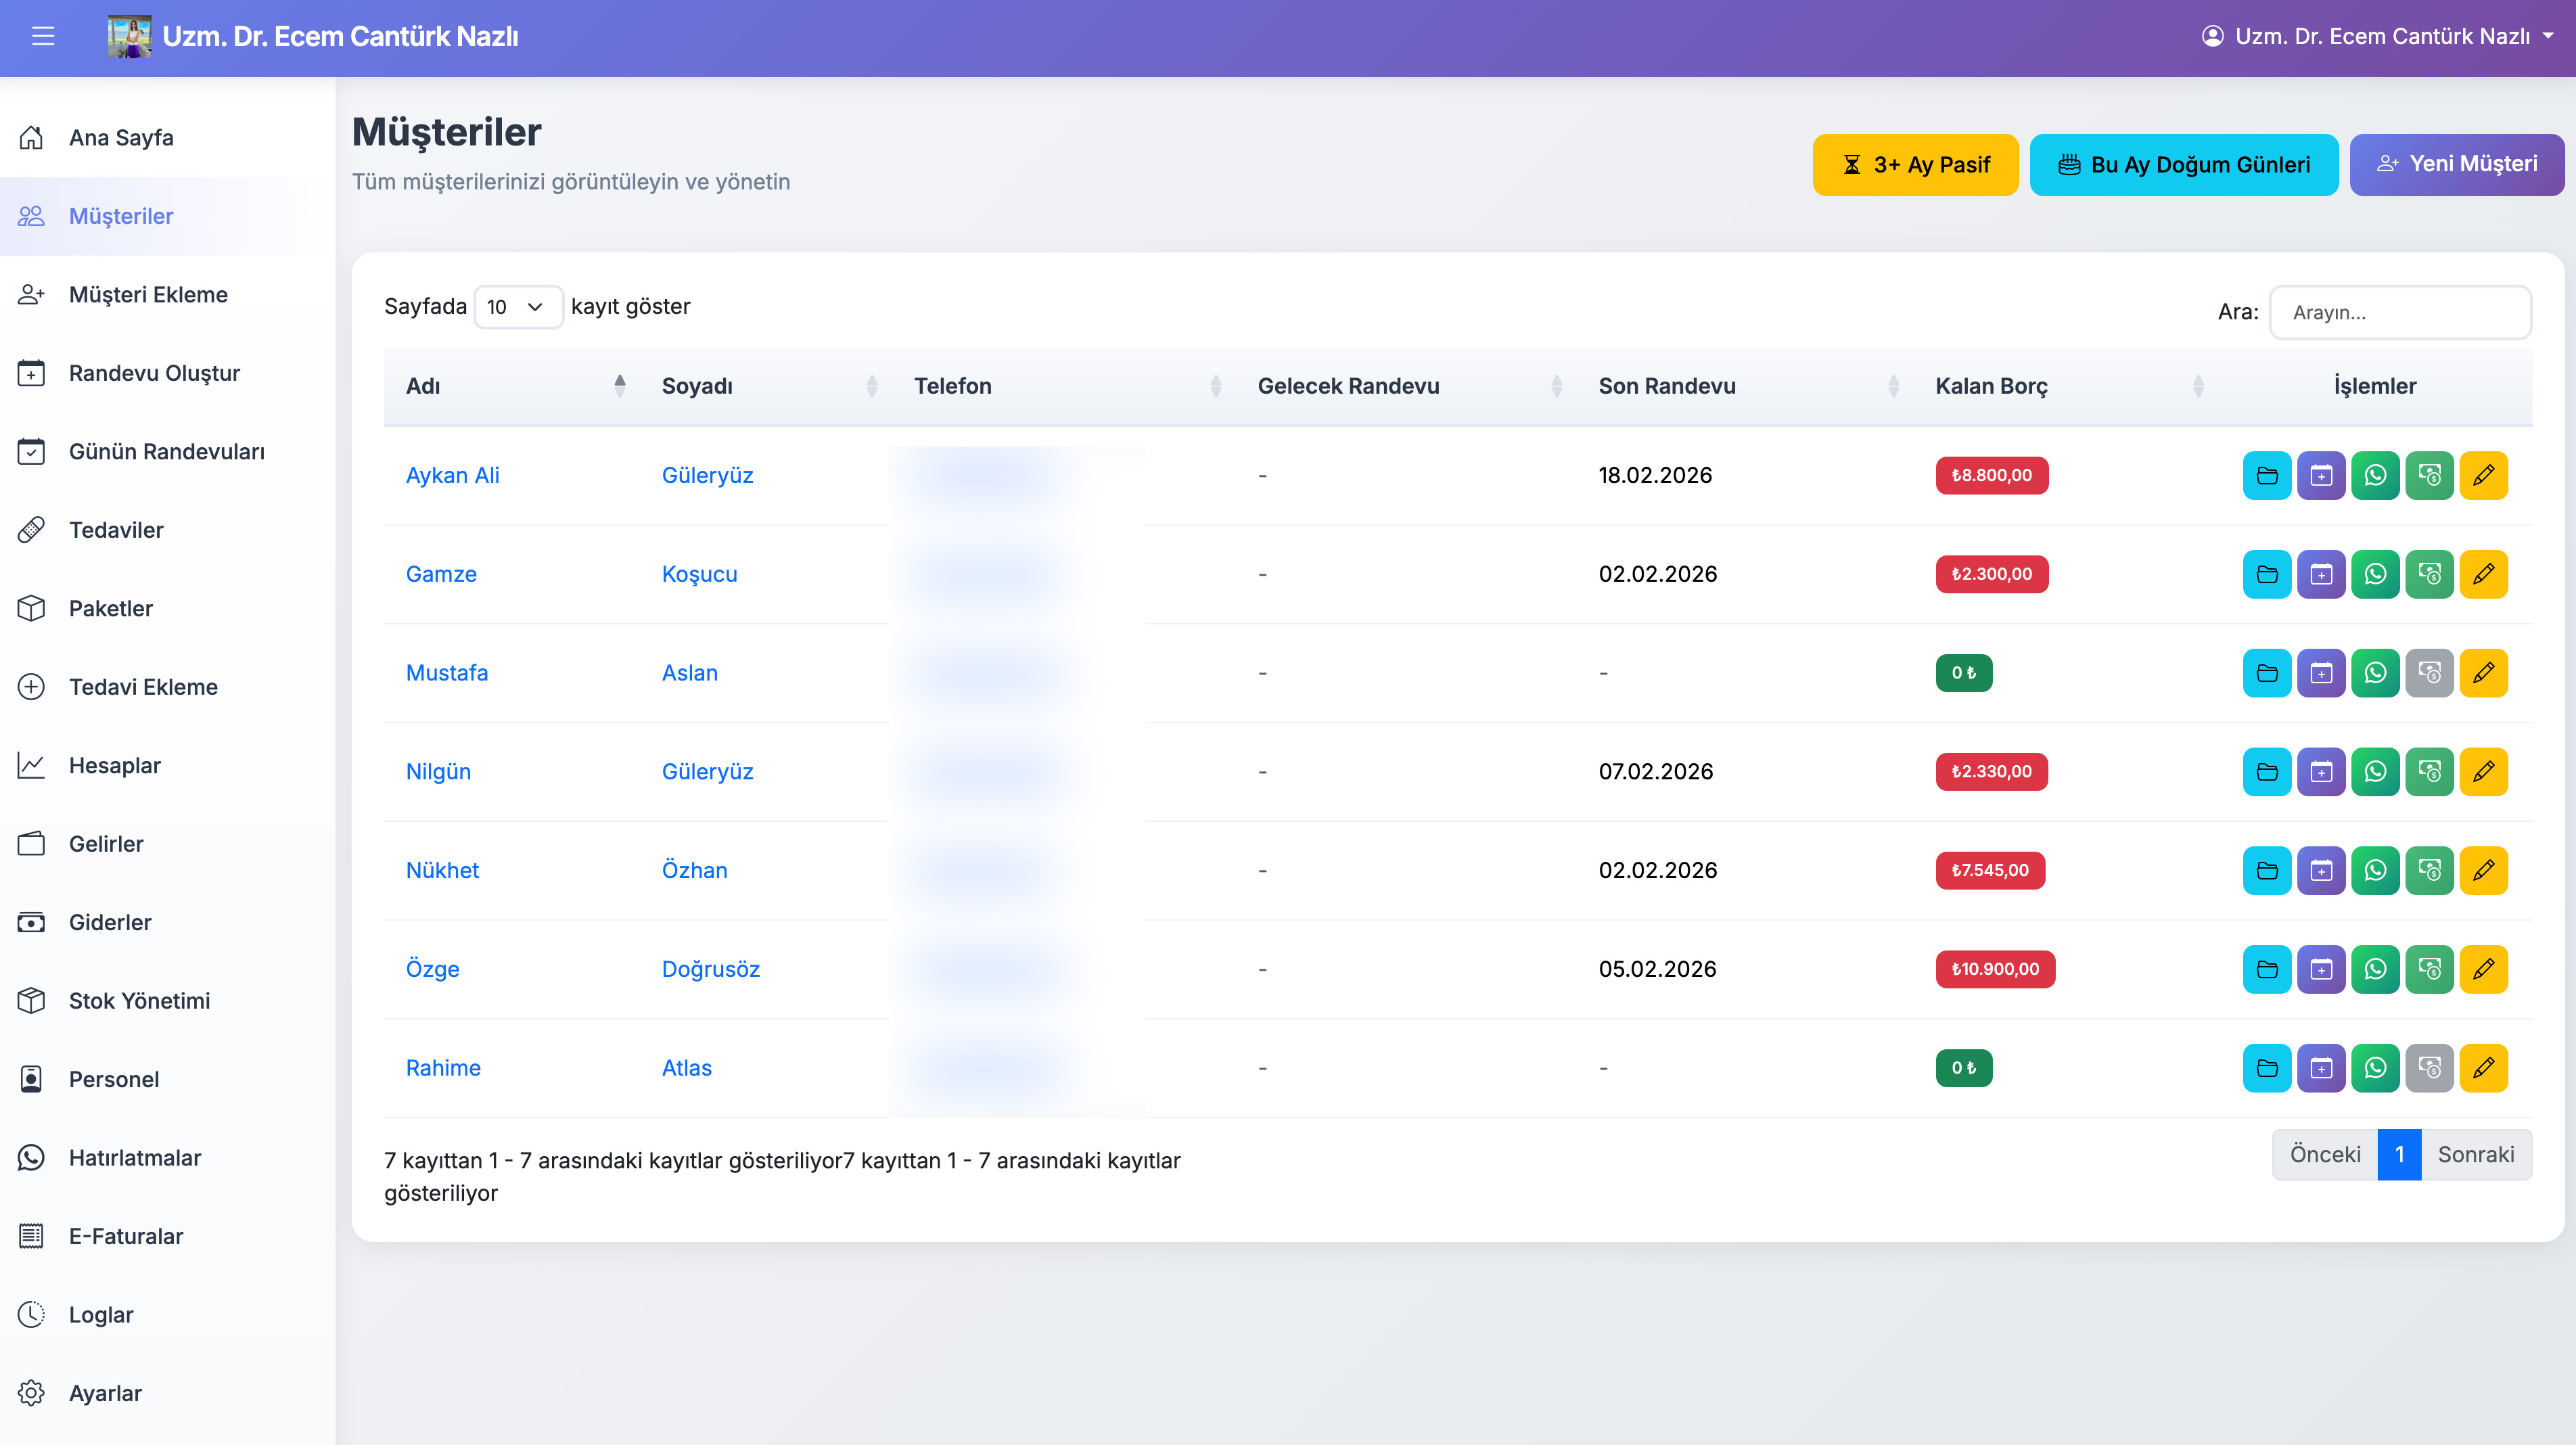2576x1445 pixels.
Task: Click yellow pencil edit icon for Nilgün
Action: click(2483, 772)
